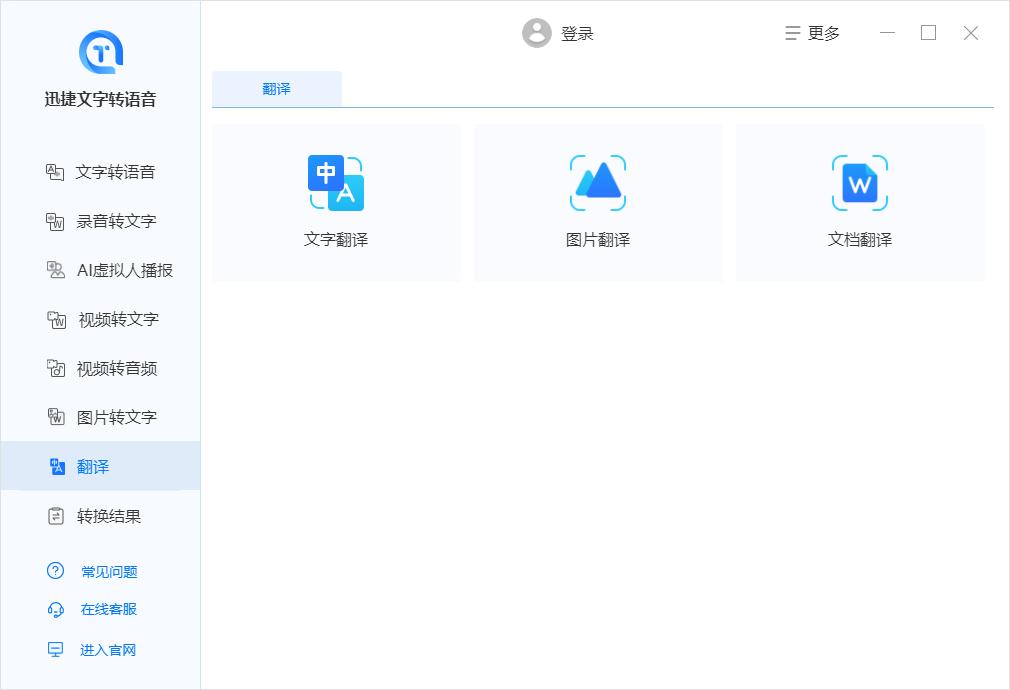The image size is (1010, 690).
Task: Open the 图片翻译 card
Action: (598, 202)
